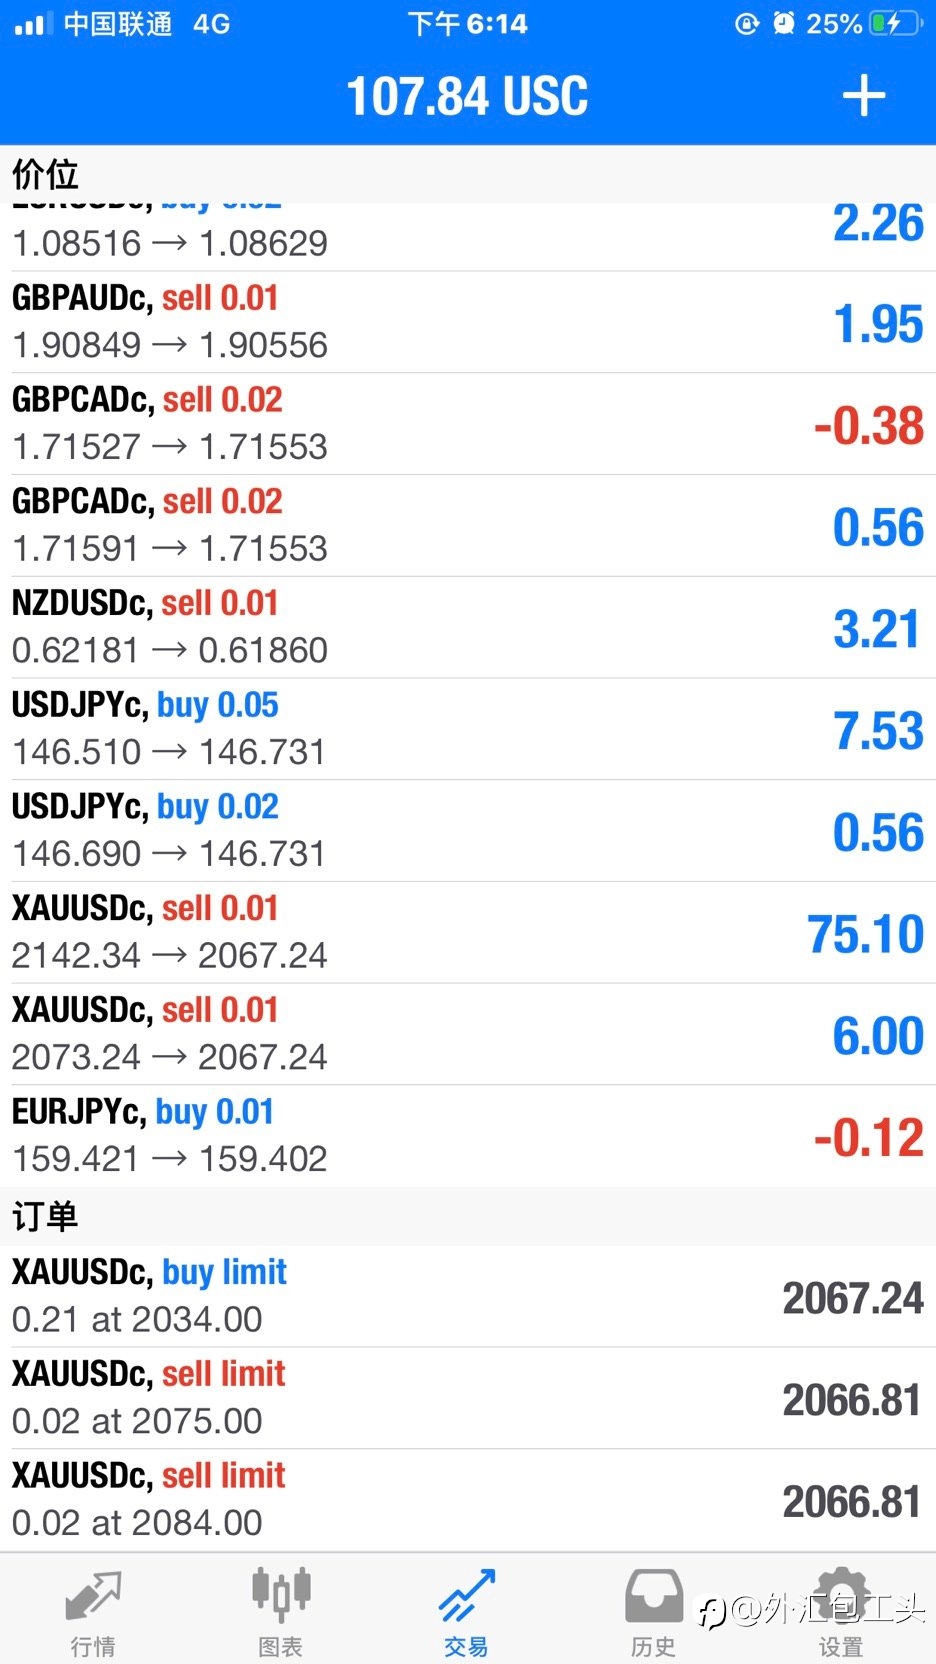Open USDJPYc buy 0.05 position
The height and width of the screenshot is (1664, 936).
tap(468, 730)
